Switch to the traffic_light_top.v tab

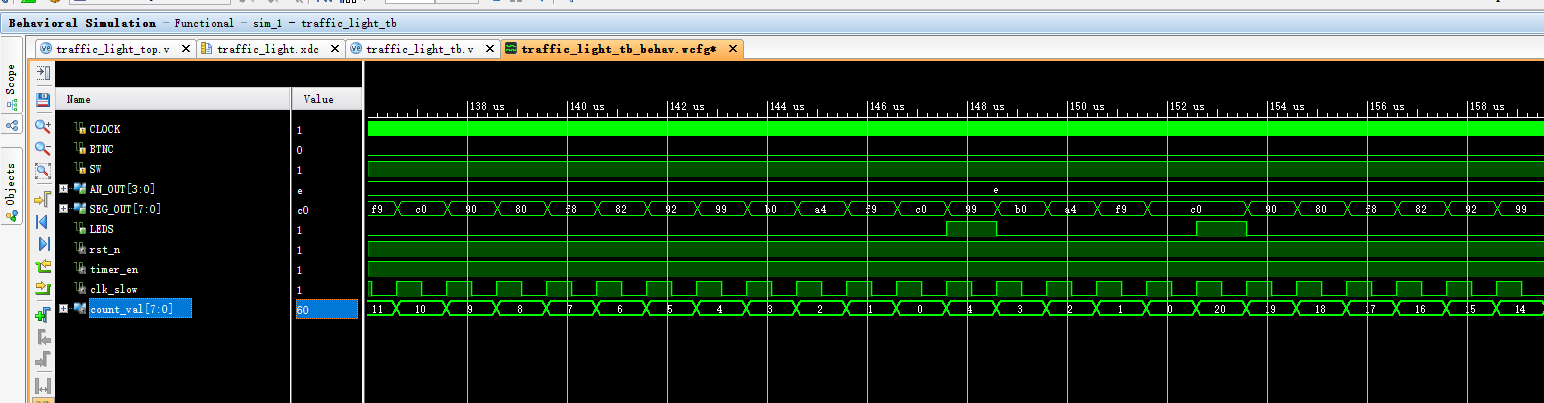[x=113, y=49]
